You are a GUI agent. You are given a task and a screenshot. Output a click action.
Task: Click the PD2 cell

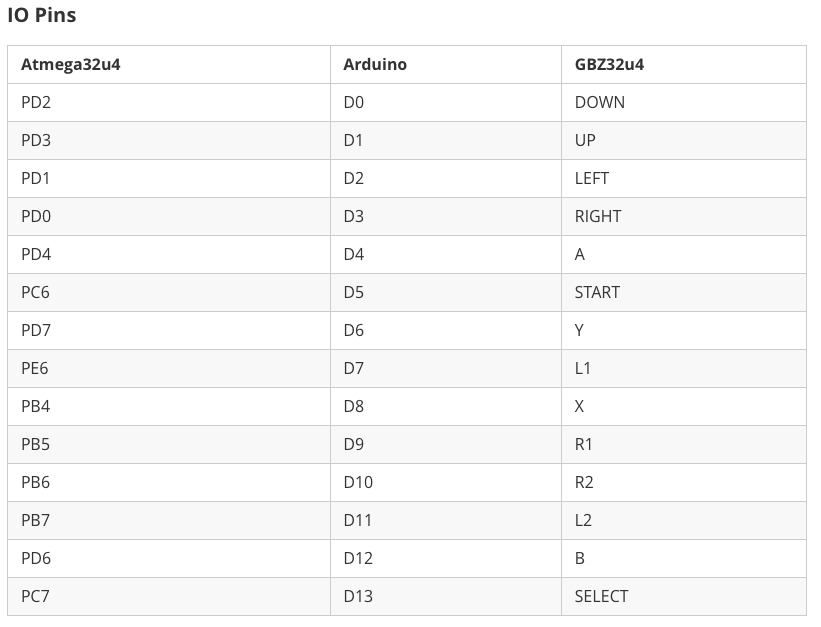(x=169, y=103)
